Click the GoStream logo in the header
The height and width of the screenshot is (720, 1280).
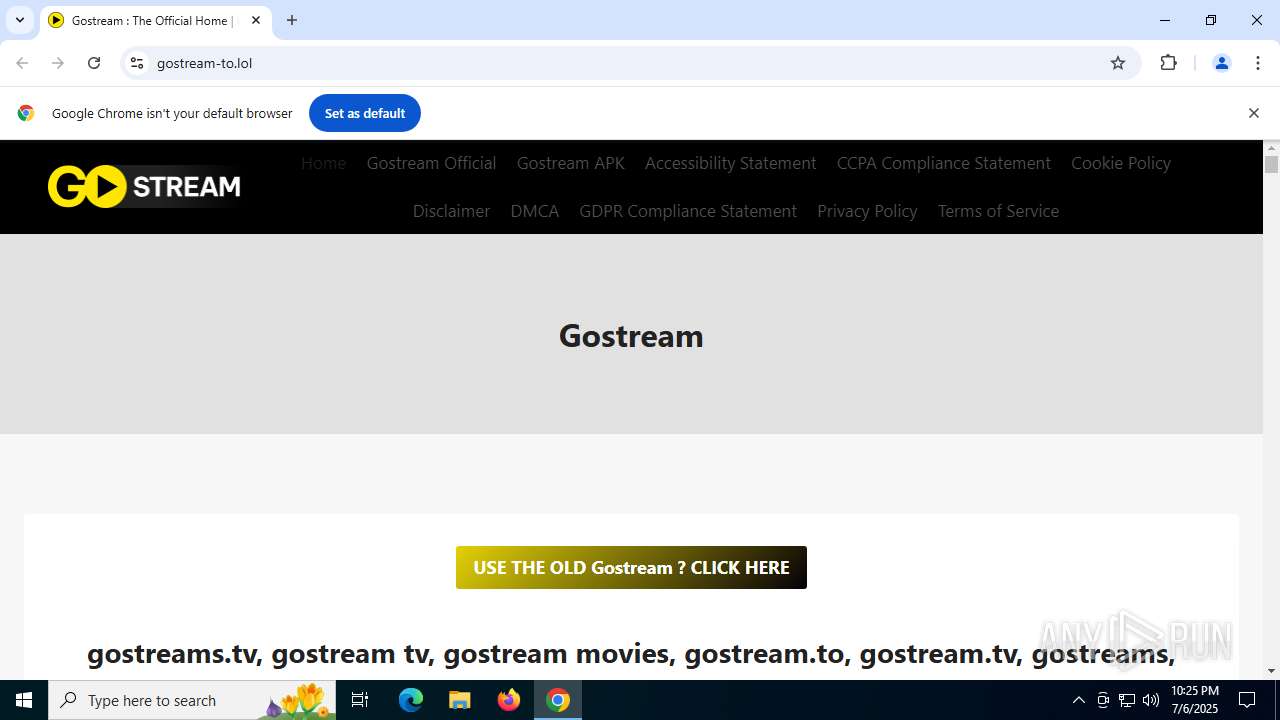tap(144, 186)
